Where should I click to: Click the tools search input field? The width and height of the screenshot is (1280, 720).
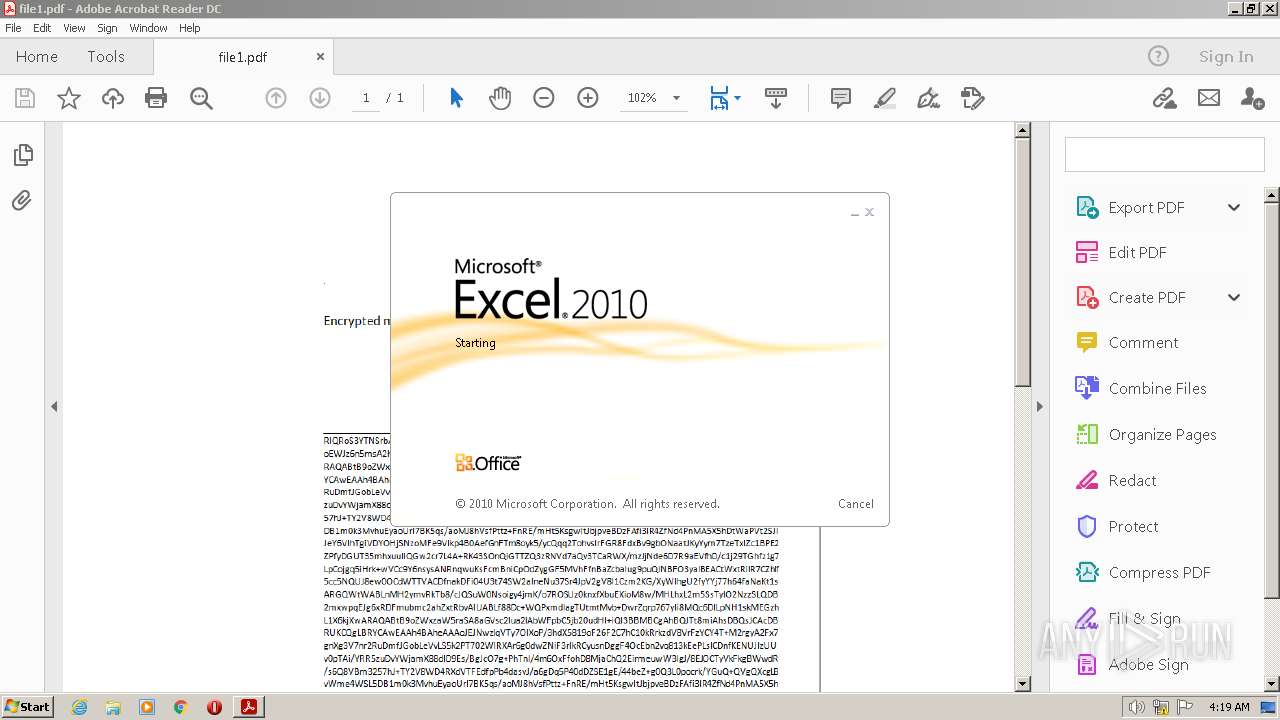coord(1164,155)
